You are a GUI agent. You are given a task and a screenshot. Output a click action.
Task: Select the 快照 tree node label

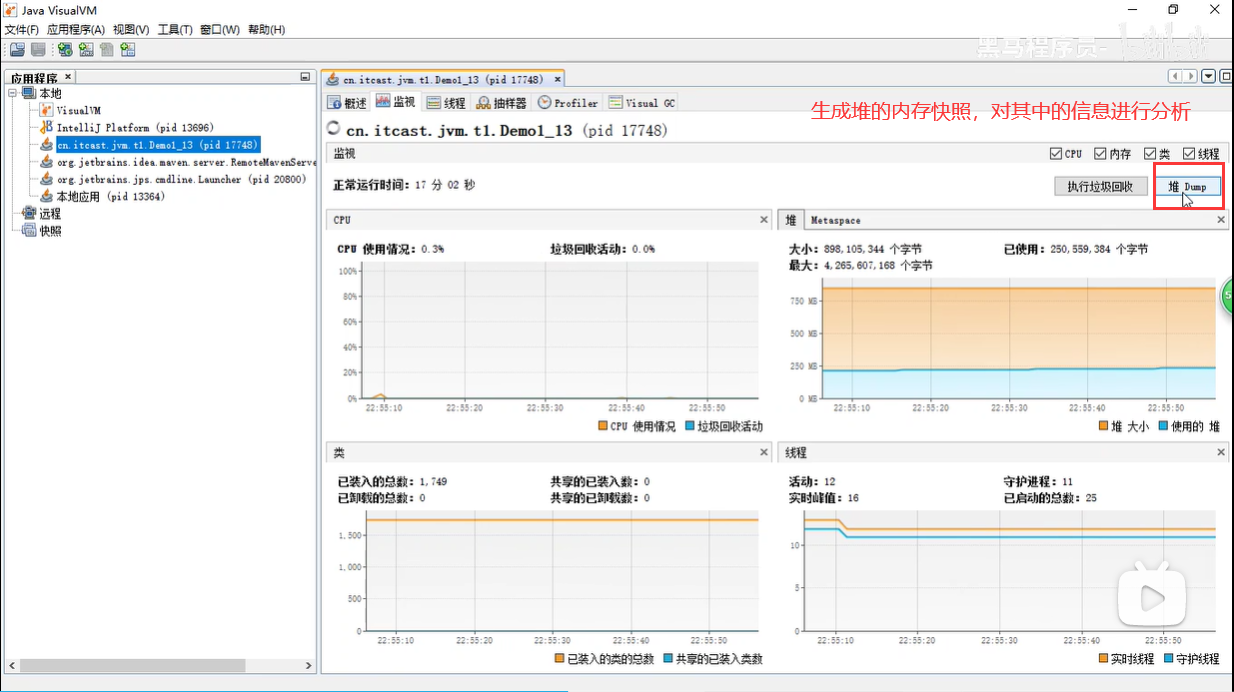[50, 230]
